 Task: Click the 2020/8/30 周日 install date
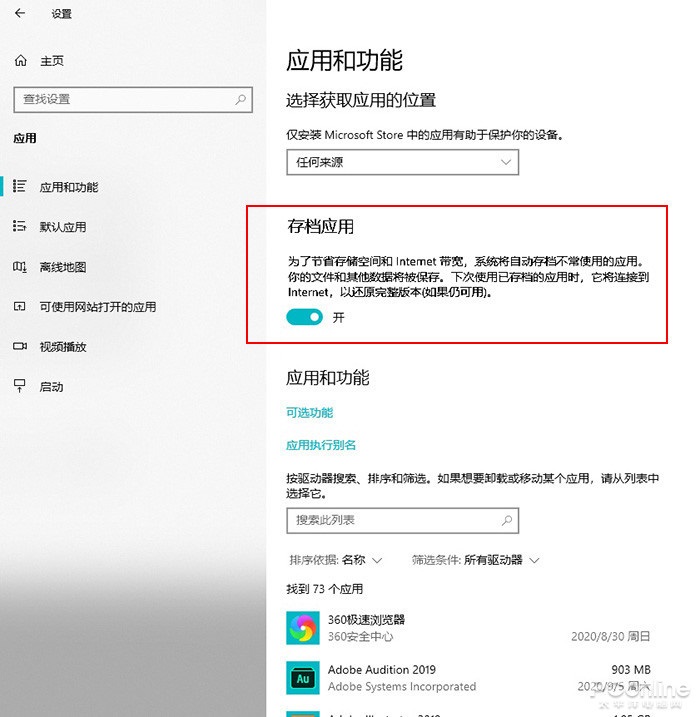[x=610, y=637]
